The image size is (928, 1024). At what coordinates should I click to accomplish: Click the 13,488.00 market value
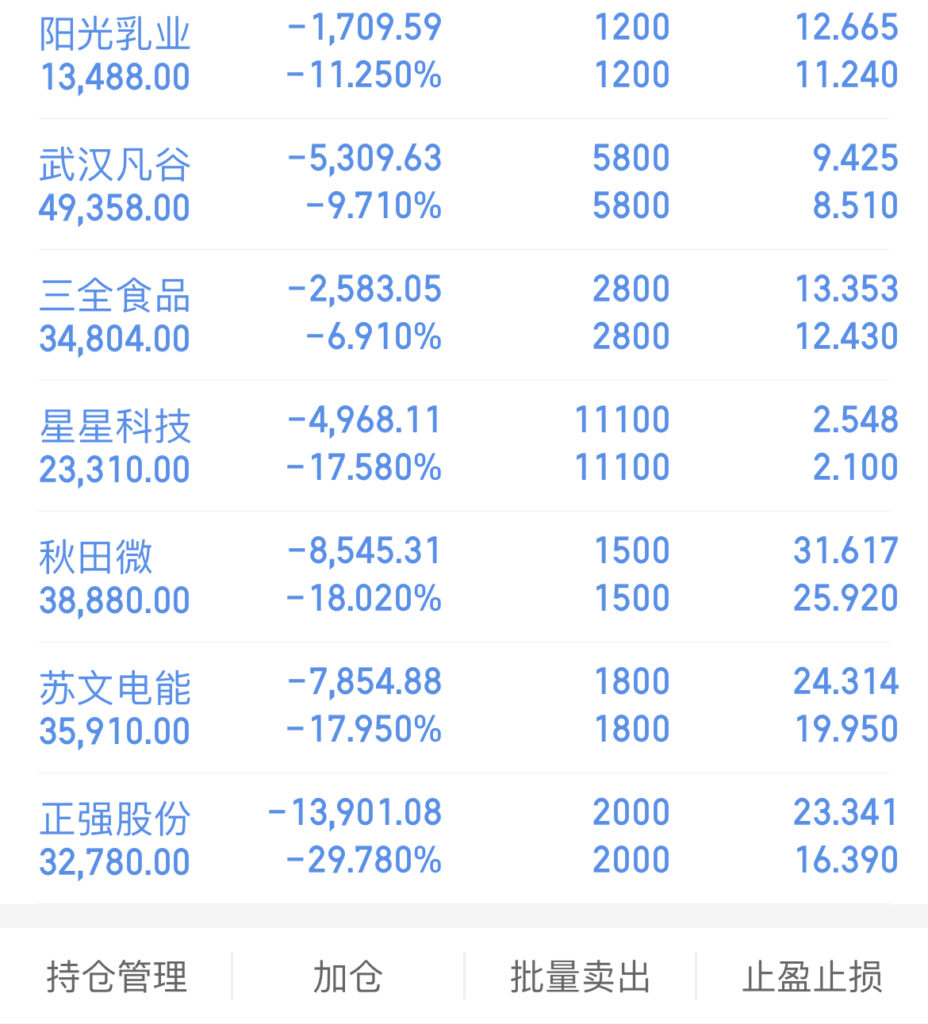tap(114, 78)
